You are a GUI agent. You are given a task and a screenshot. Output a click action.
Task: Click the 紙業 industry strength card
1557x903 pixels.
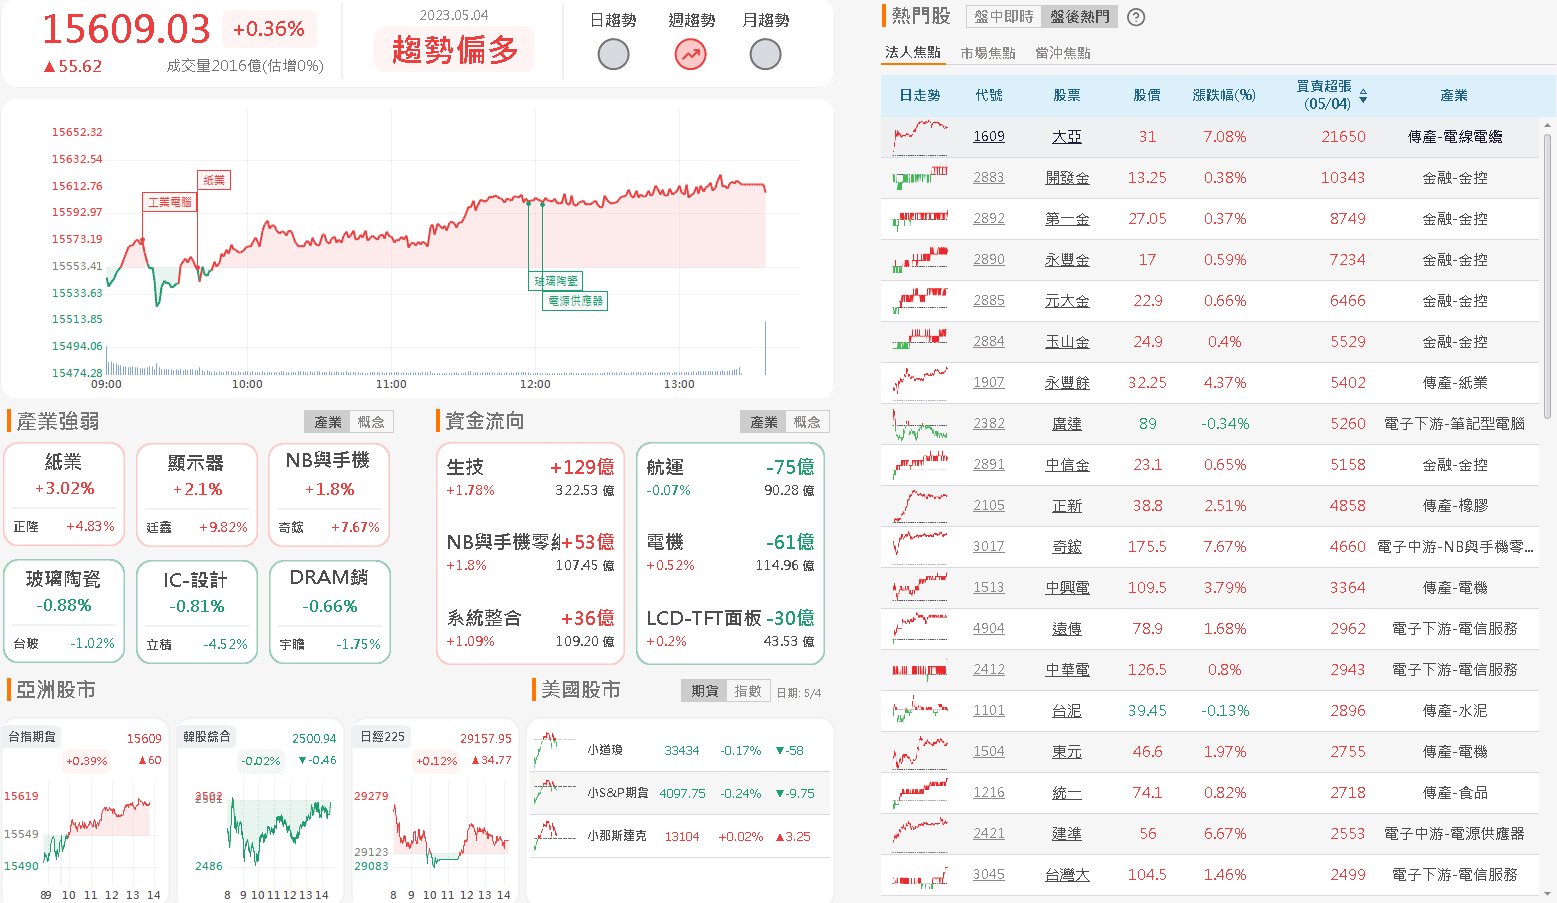coord(64,494)
